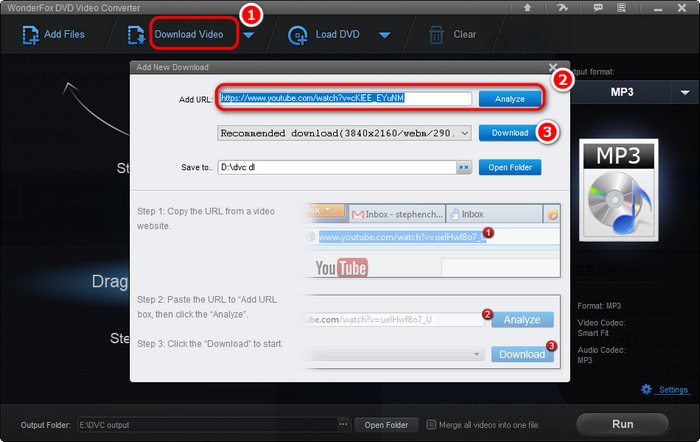Viewport: 700px width, 442px height.
Task: Click the Clear trash can icon
Action: pyautogui.click(x=436, y=35)
